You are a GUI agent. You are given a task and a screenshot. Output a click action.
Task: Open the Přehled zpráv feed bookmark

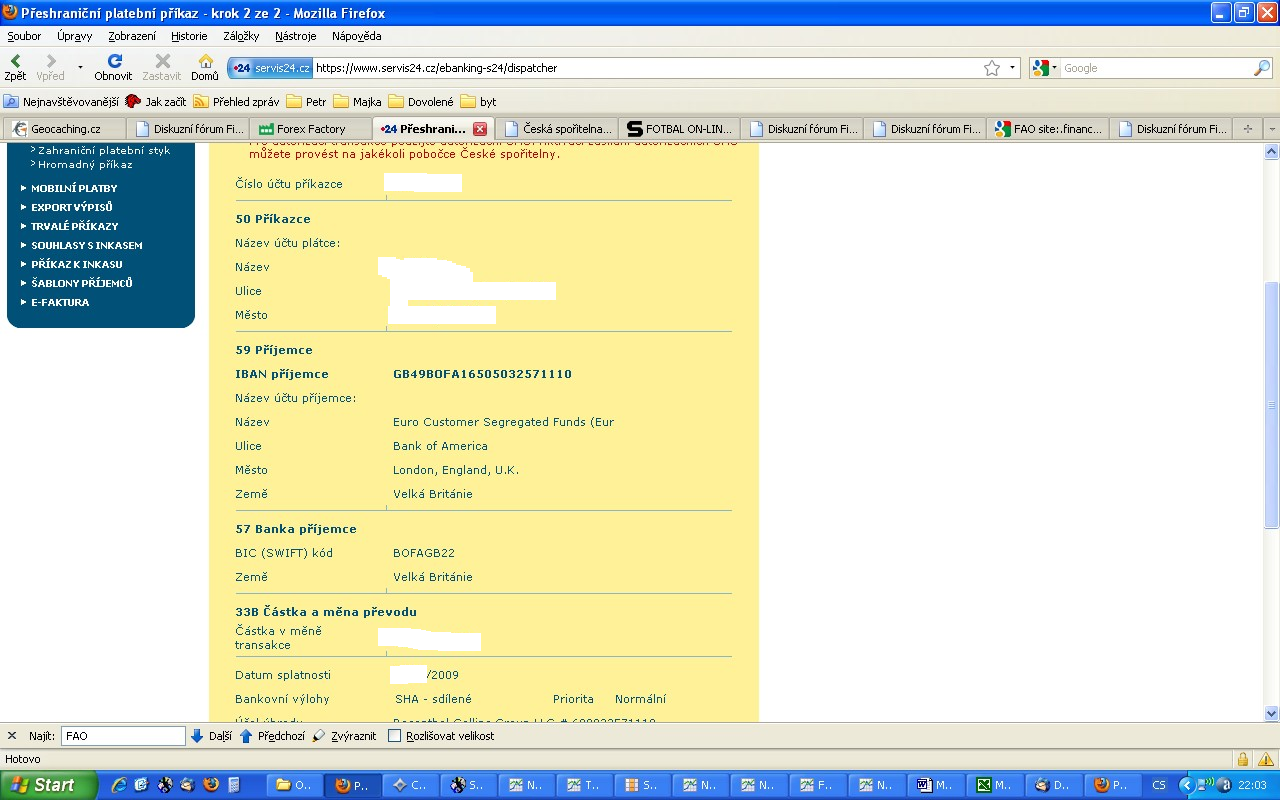pos(236,102)
